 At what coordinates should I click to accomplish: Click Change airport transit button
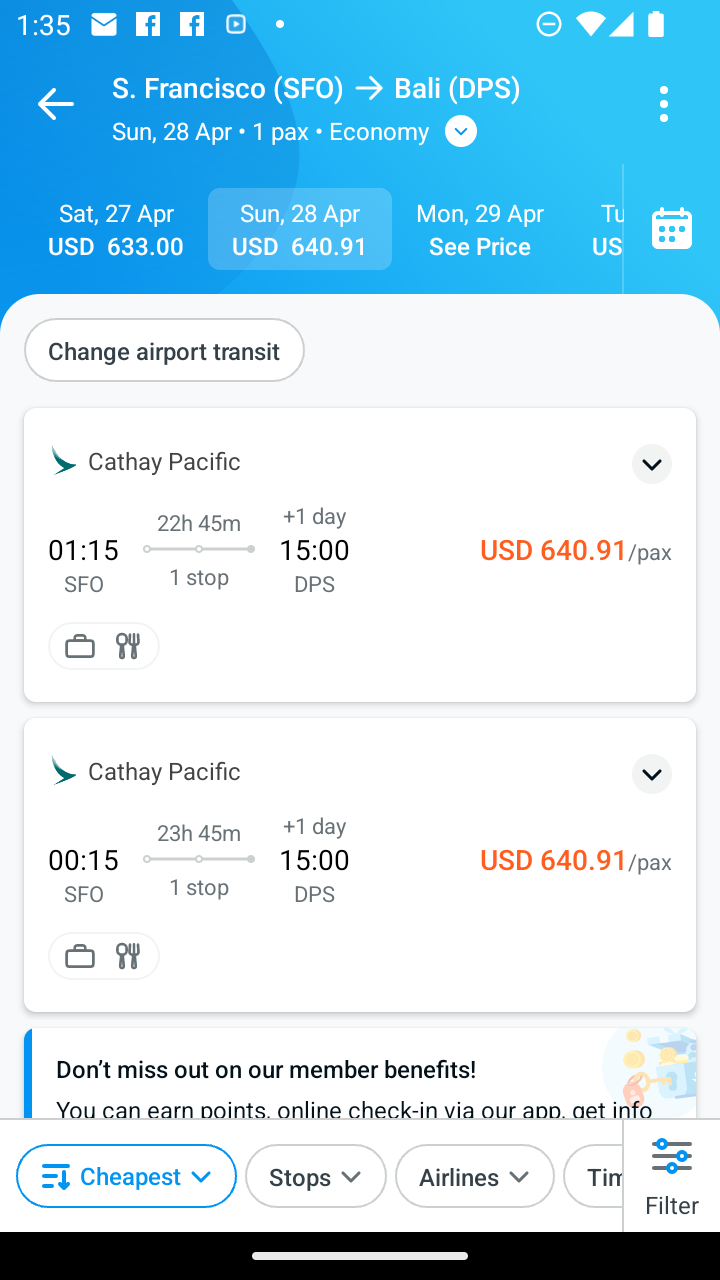[164, 350]
